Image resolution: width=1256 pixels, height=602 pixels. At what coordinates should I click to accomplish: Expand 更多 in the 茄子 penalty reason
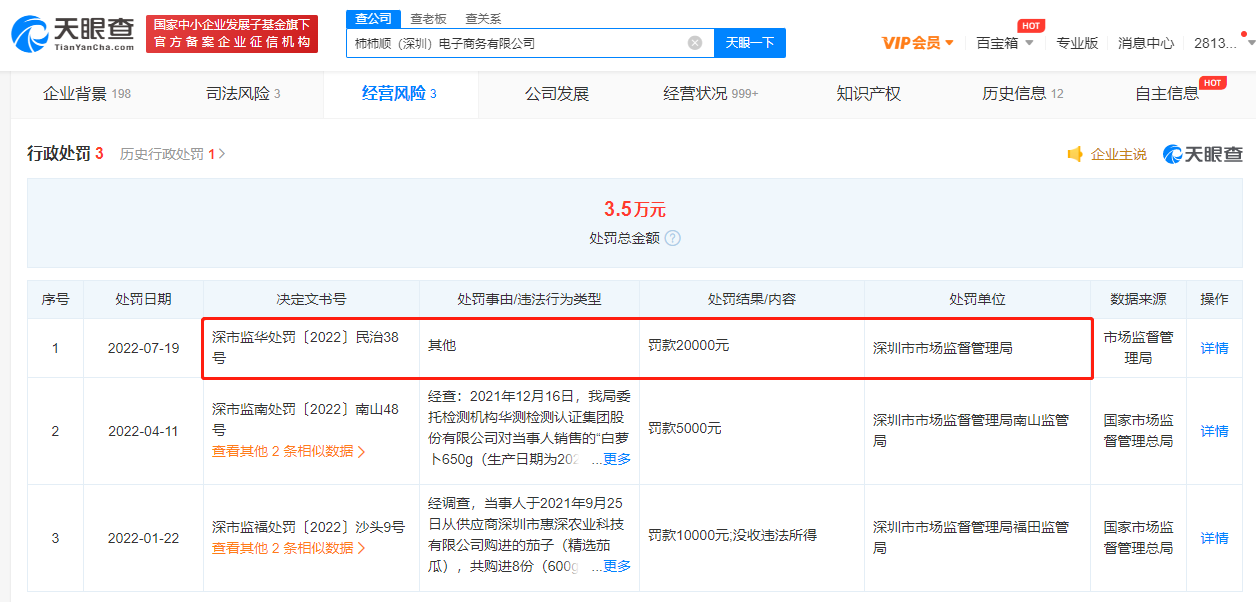click(617, 566)
